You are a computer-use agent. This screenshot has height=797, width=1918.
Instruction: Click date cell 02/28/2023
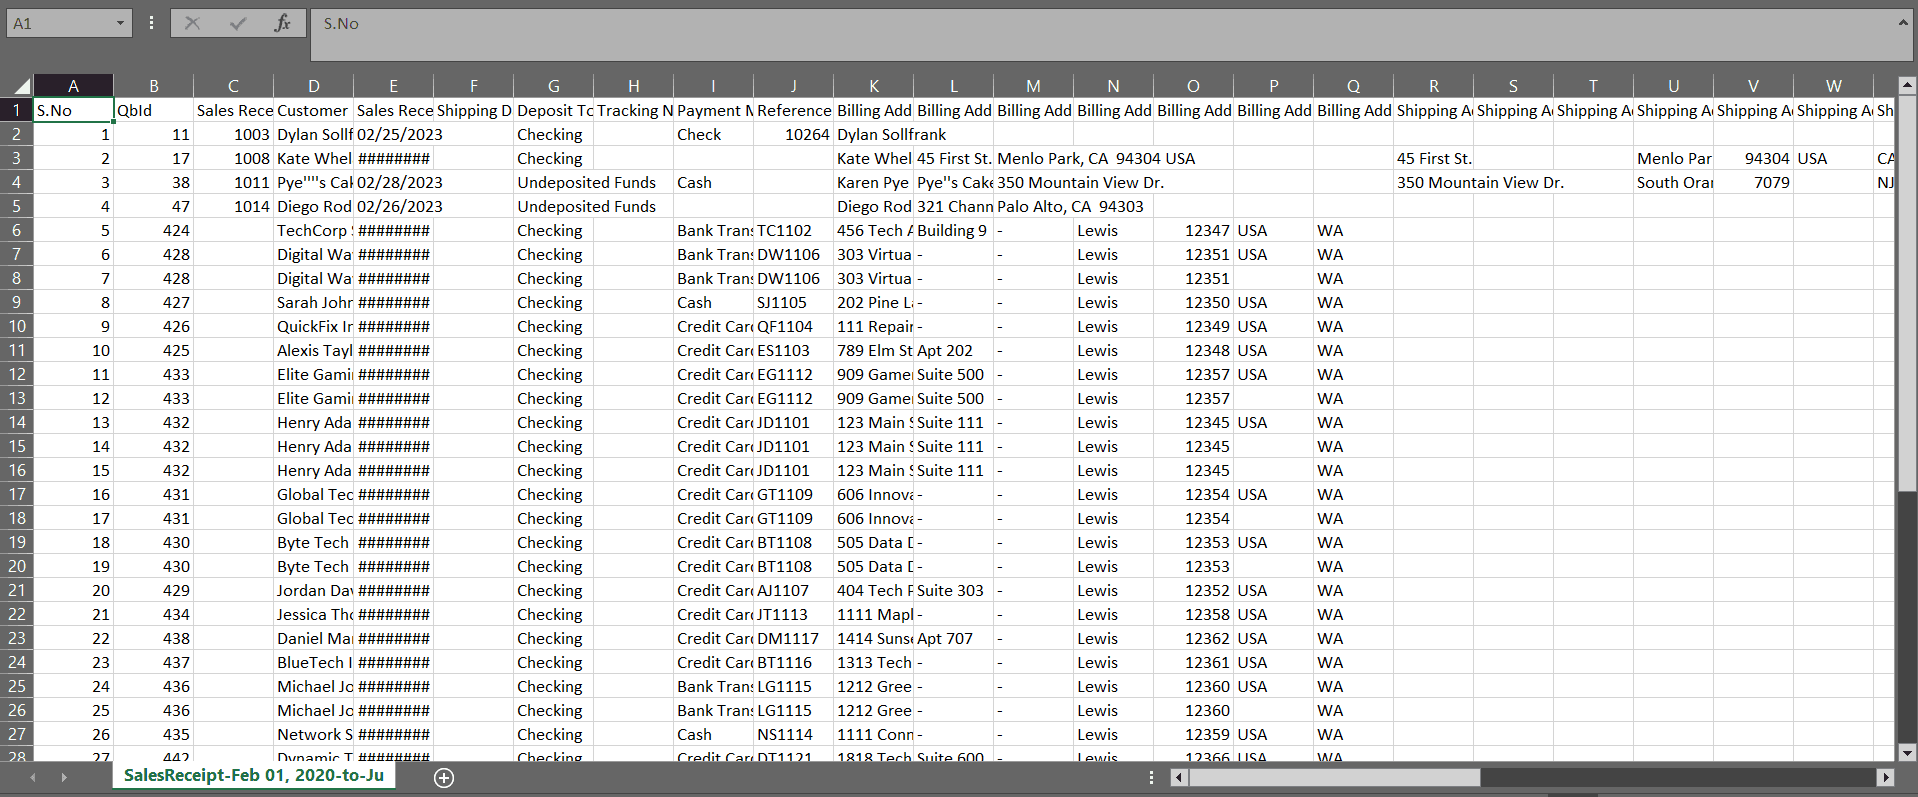pyautogui.click(x=393, y=182)
